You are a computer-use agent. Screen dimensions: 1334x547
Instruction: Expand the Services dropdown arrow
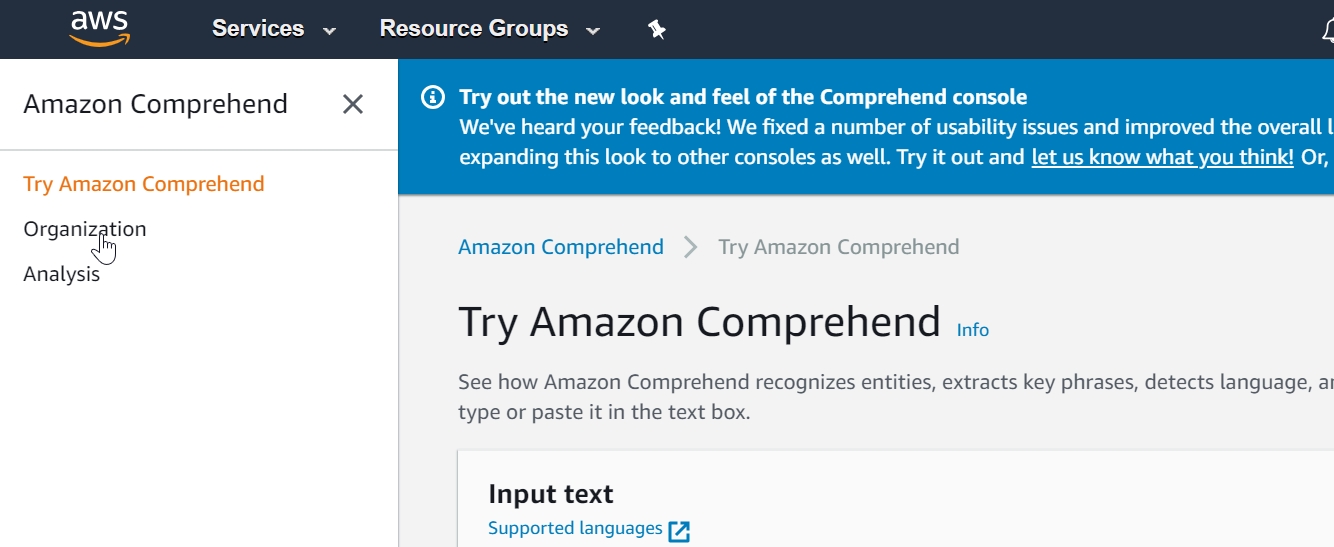click(x=330, y=30)
